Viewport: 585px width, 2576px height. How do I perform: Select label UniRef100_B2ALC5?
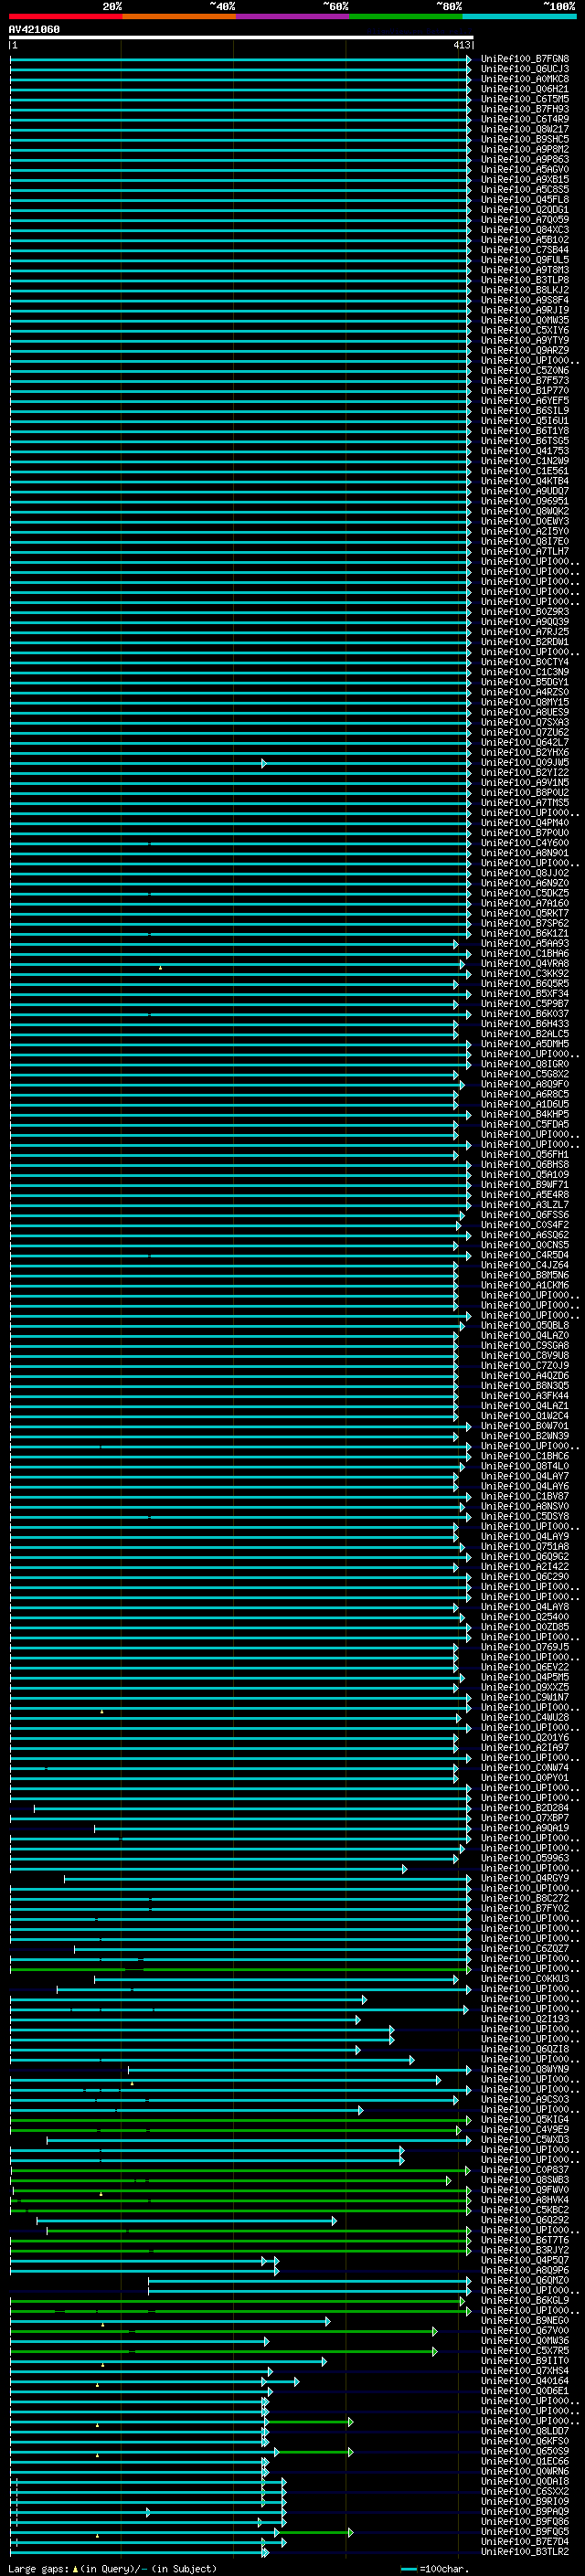click(x=525, y=1034)
